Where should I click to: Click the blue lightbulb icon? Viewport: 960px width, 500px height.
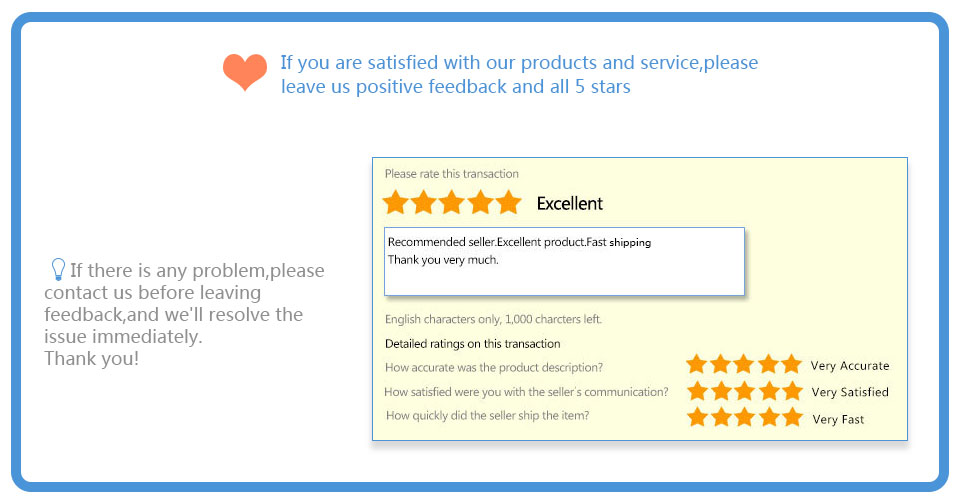coord(58,269)
